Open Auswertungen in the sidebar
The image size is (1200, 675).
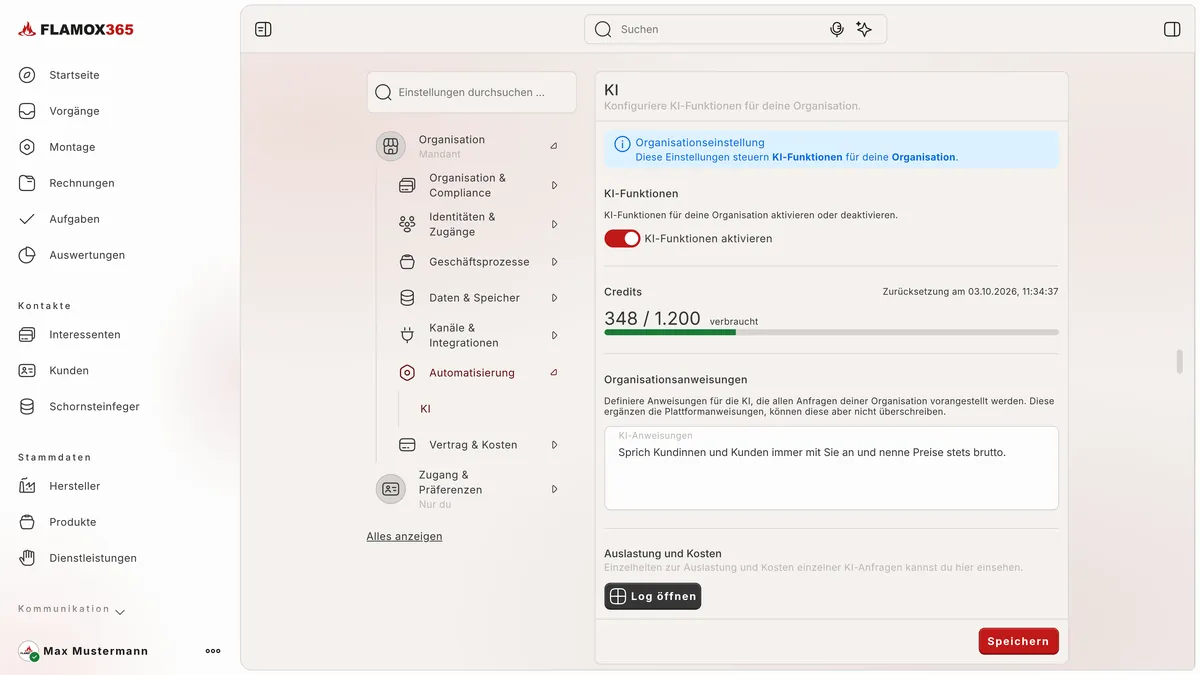(x=87, y=255)
